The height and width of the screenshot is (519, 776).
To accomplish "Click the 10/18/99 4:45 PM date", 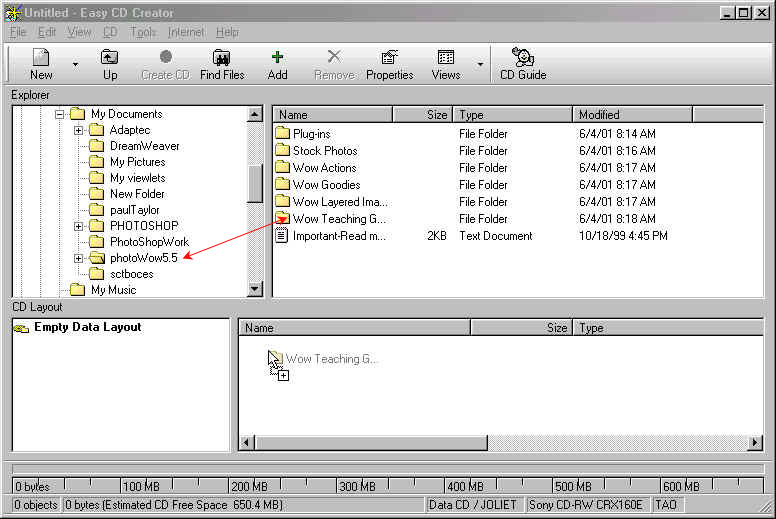I will click(623, 236).
